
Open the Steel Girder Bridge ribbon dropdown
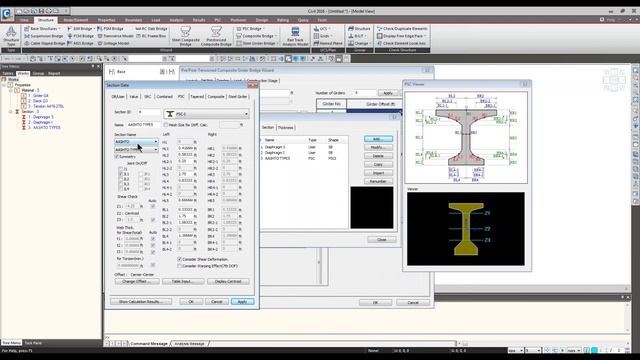coord(257,43)
